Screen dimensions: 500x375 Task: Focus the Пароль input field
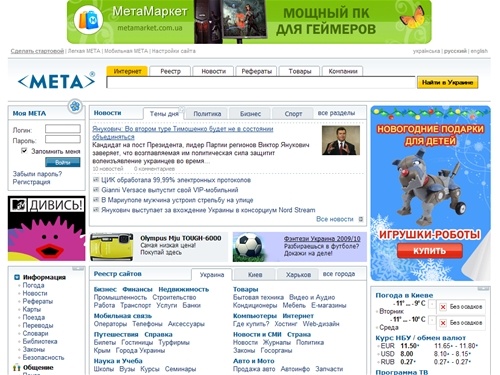pos(63,139)
